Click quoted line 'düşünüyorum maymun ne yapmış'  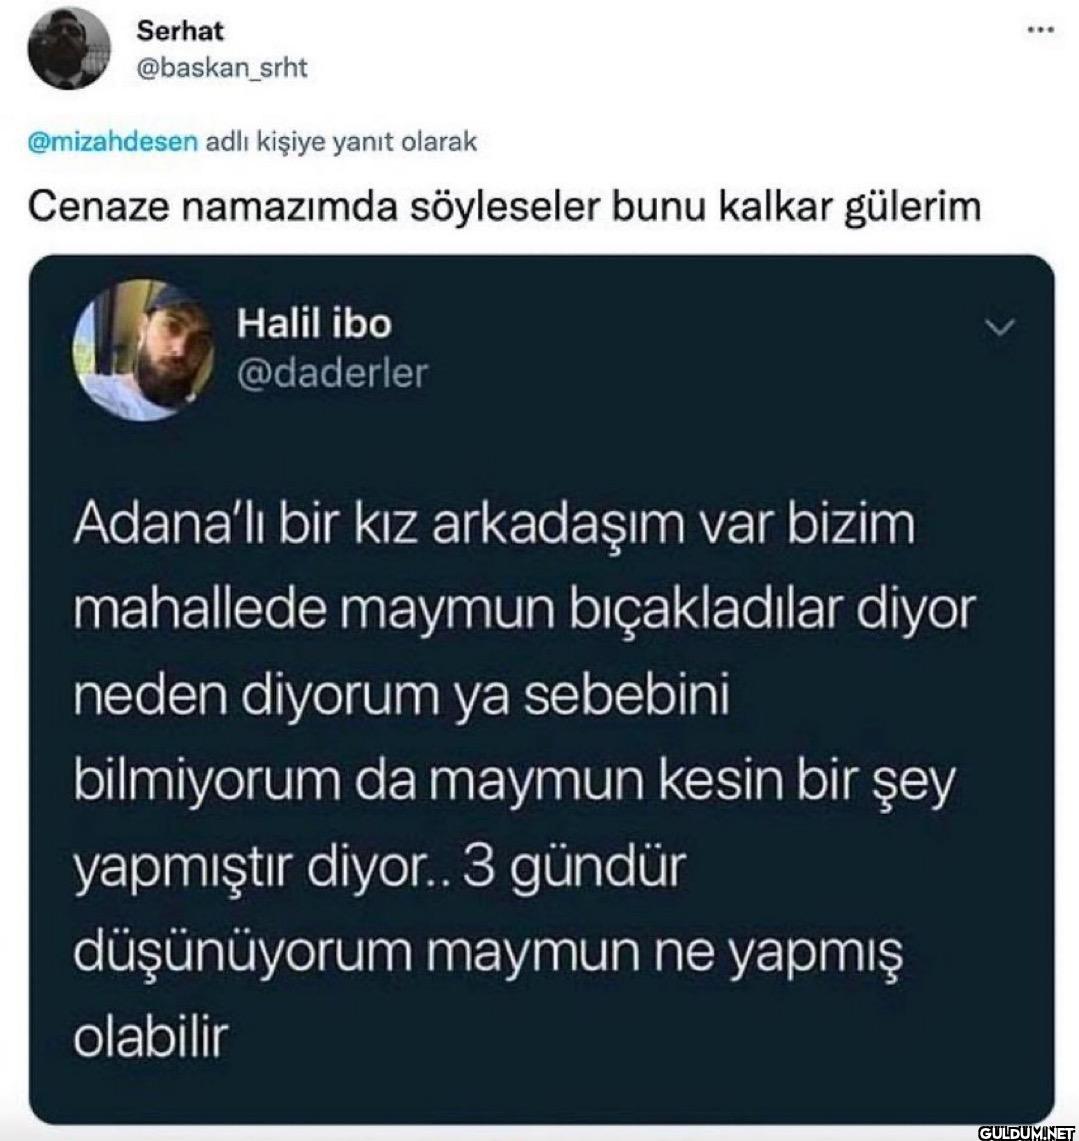pyautogui.click(x=488, y=953)
